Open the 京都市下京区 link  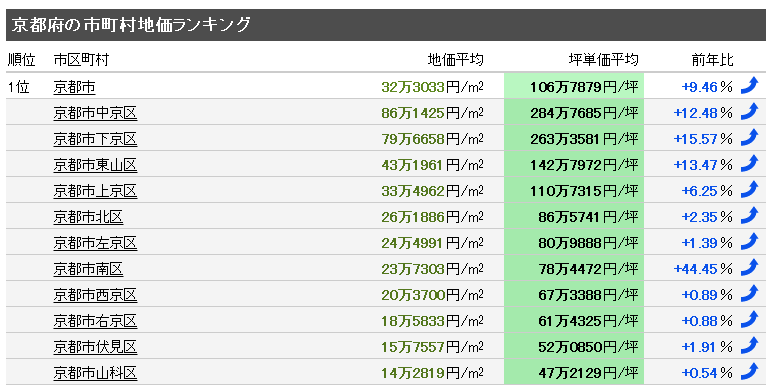point(95,140)
